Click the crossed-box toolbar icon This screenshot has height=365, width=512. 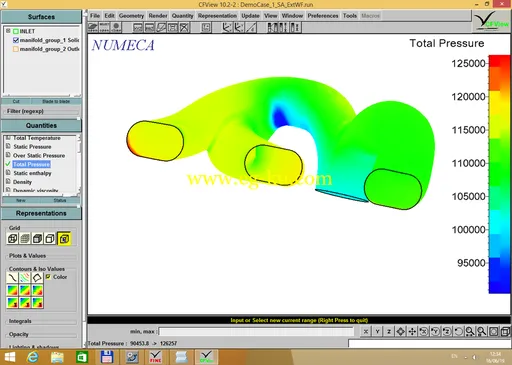(x=185, y=27)
